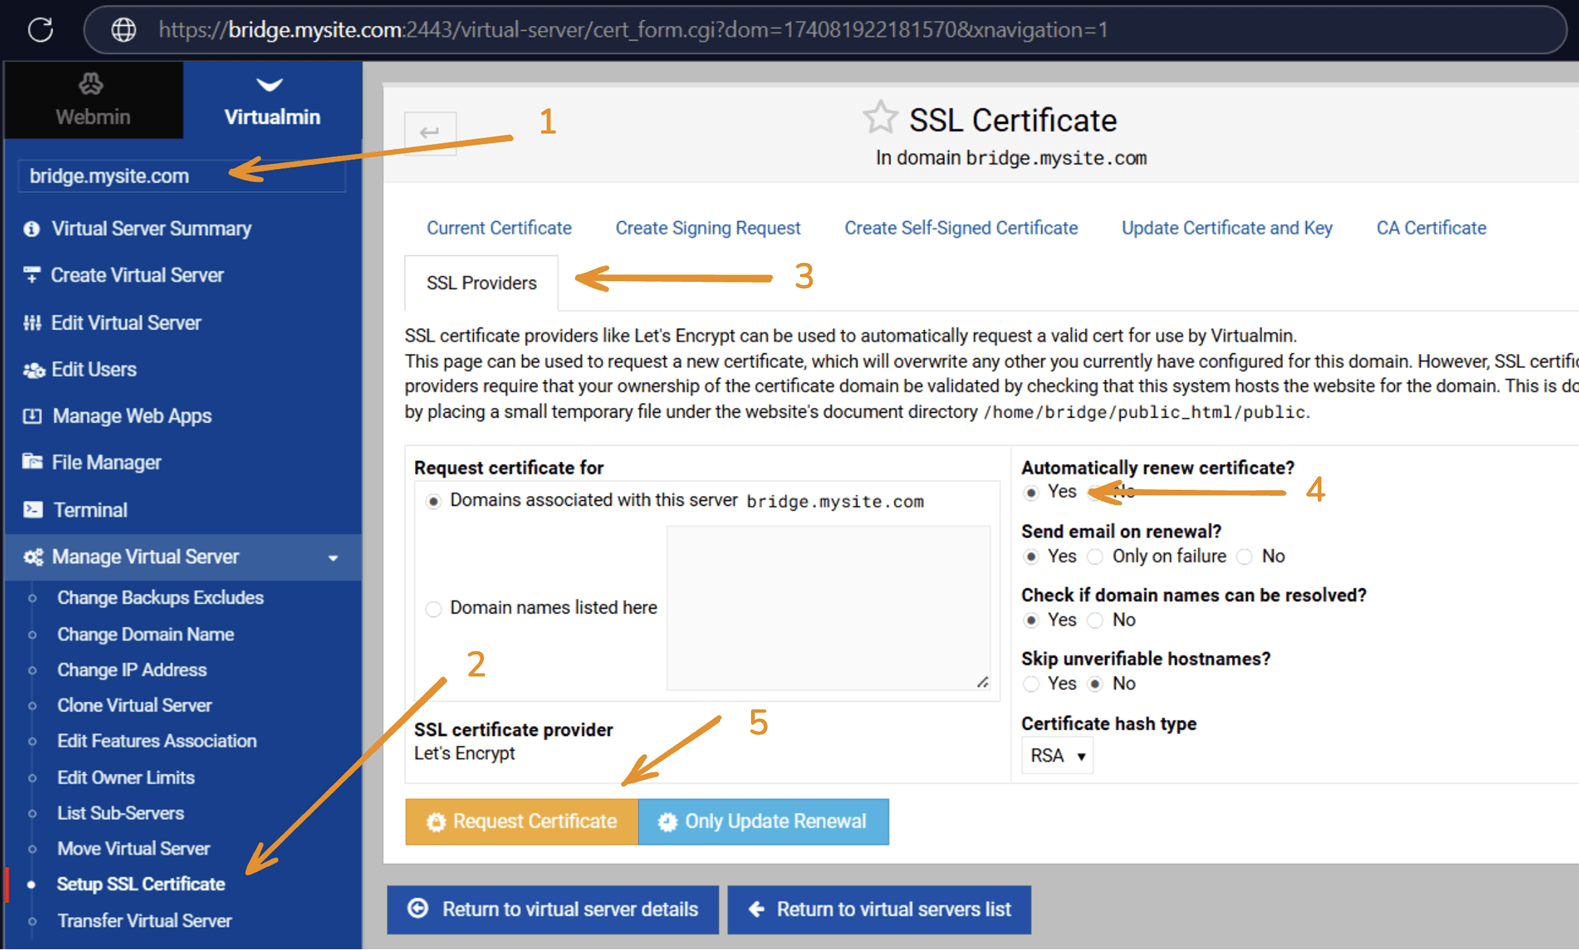Click the Edit Users icon
The height and width of the screenshot is (950, 1579).
pyautogui.click(x=33, y=370)
